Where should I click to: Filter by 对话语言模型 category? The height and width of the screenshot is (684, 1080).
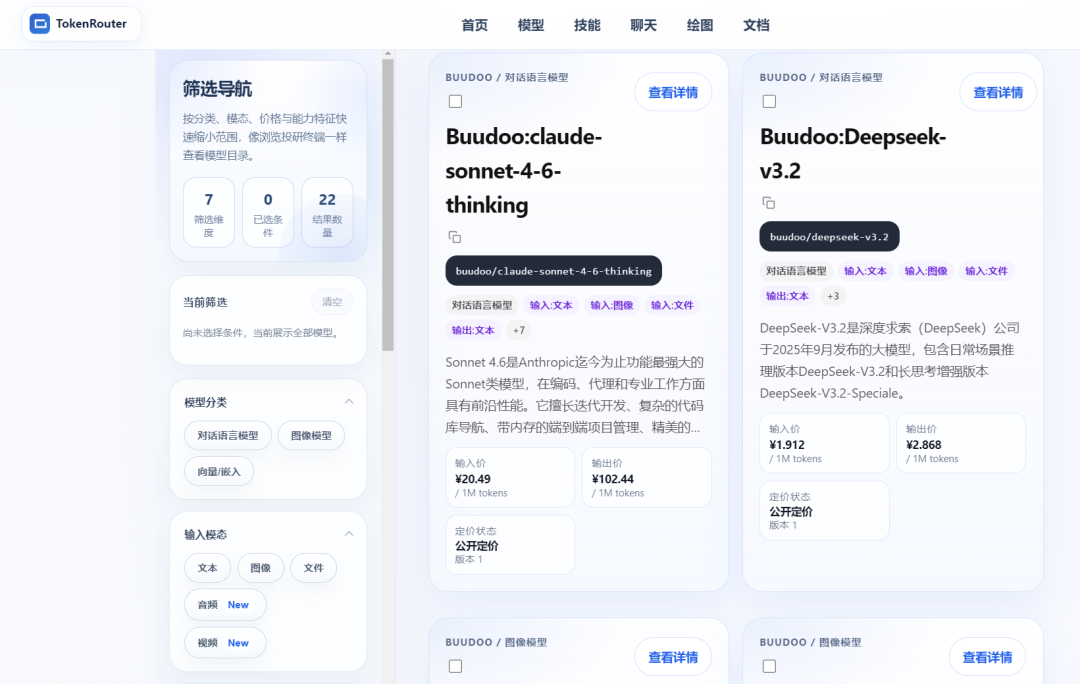pyautogui.click(x=228, y=435)
